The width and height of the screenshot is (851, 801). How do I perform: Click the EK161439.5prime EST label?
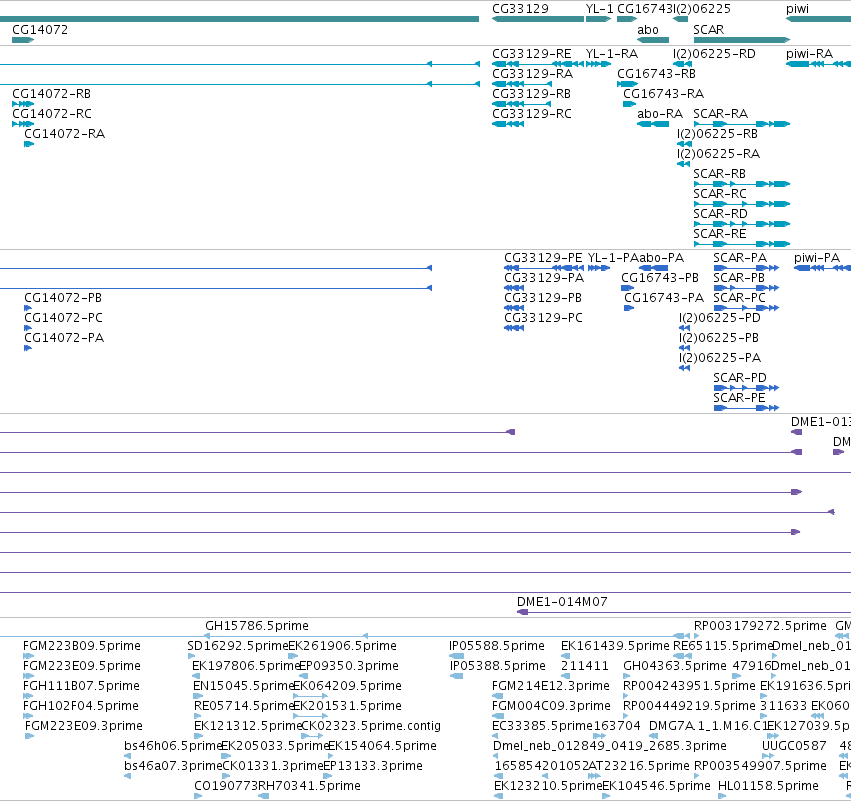615,646
